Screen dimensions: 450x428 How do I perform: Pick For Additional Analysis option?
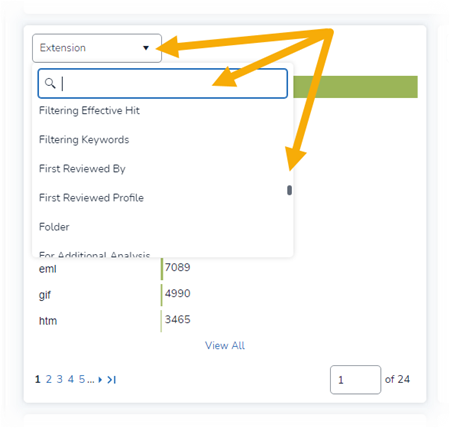click(x=94, y=254)
